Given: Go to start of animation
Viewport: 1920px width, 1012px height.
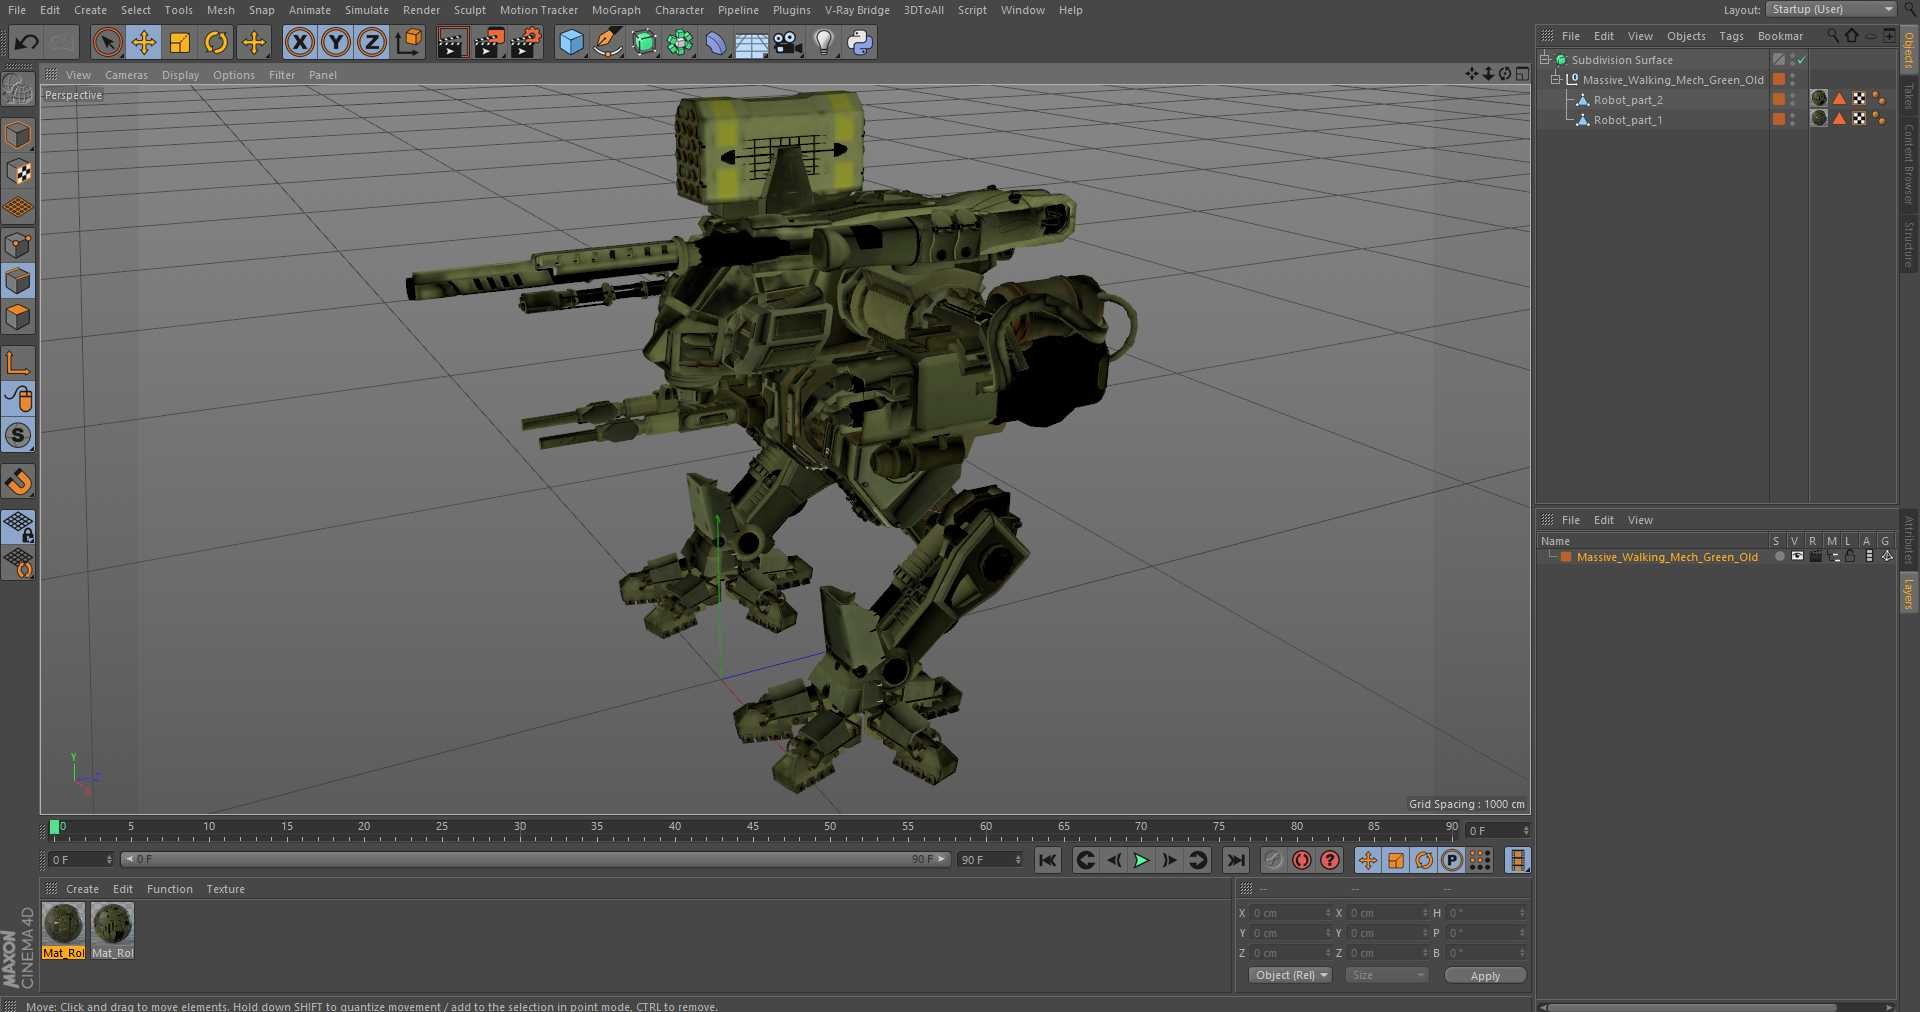Looking at the screenshot, I should click(x=1047, y=860).
